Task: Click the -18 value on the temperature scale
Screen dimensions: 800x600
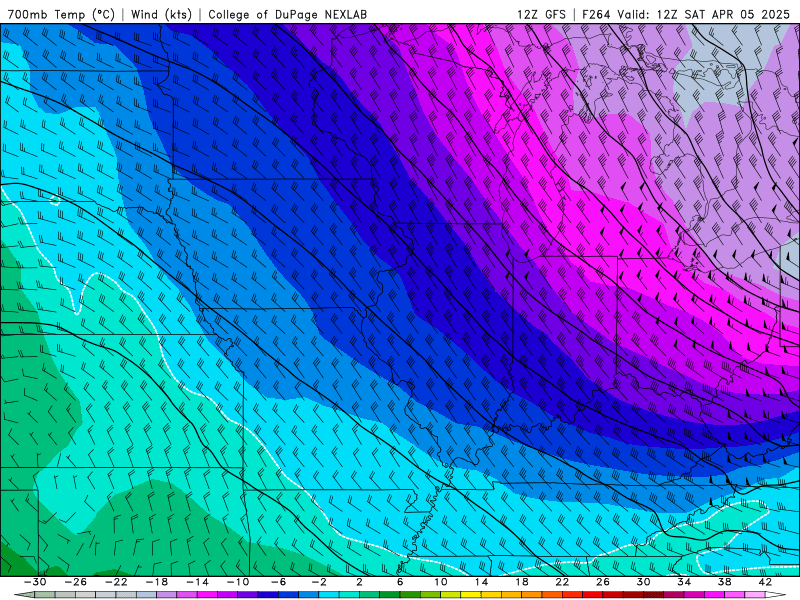Action: (157, 582)
